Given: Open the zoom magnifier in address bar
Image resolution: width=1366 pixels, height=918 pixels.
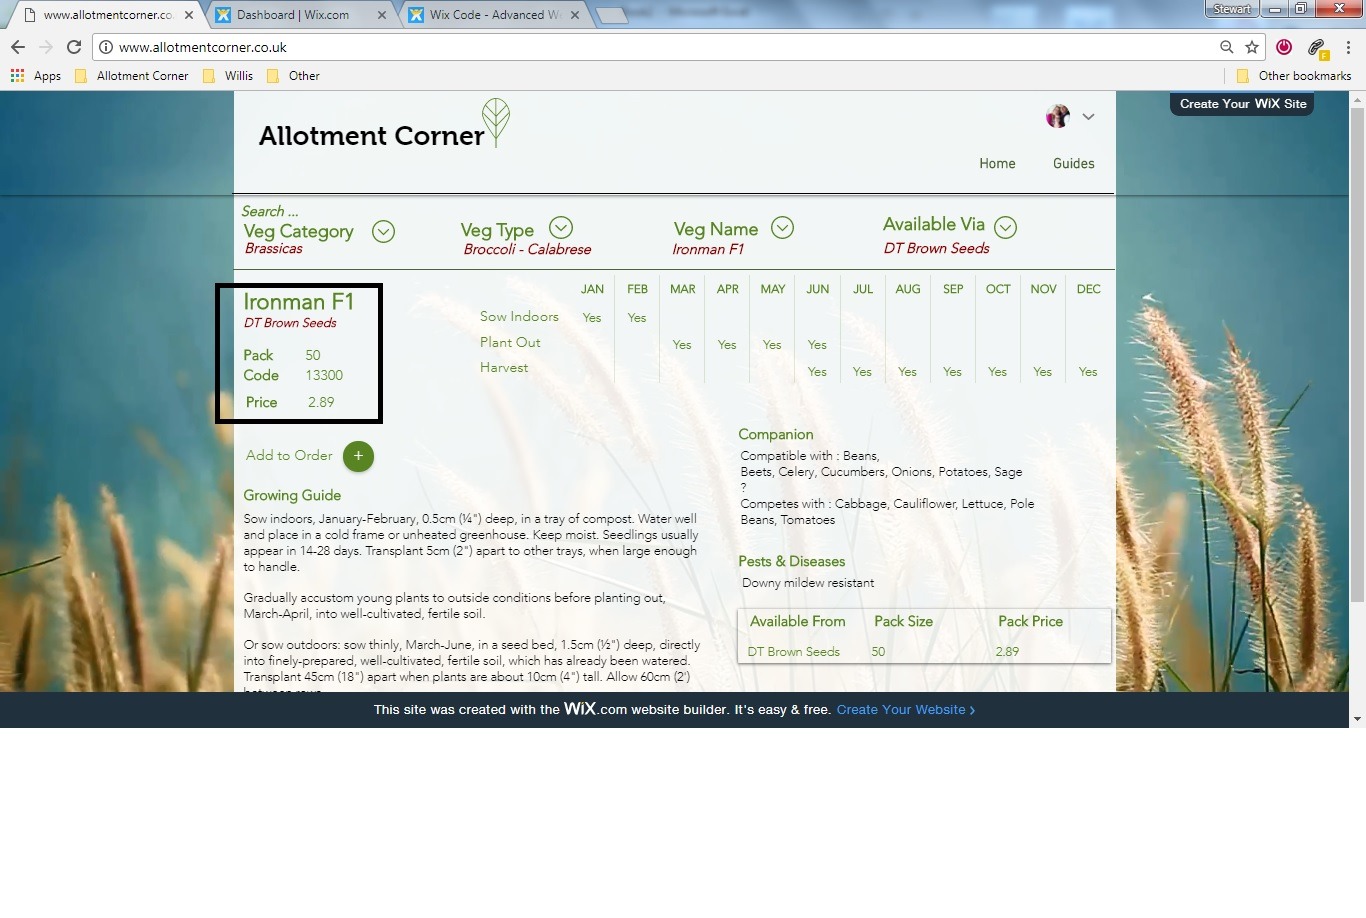Looking at the screenshot, I should (1227, 47).
